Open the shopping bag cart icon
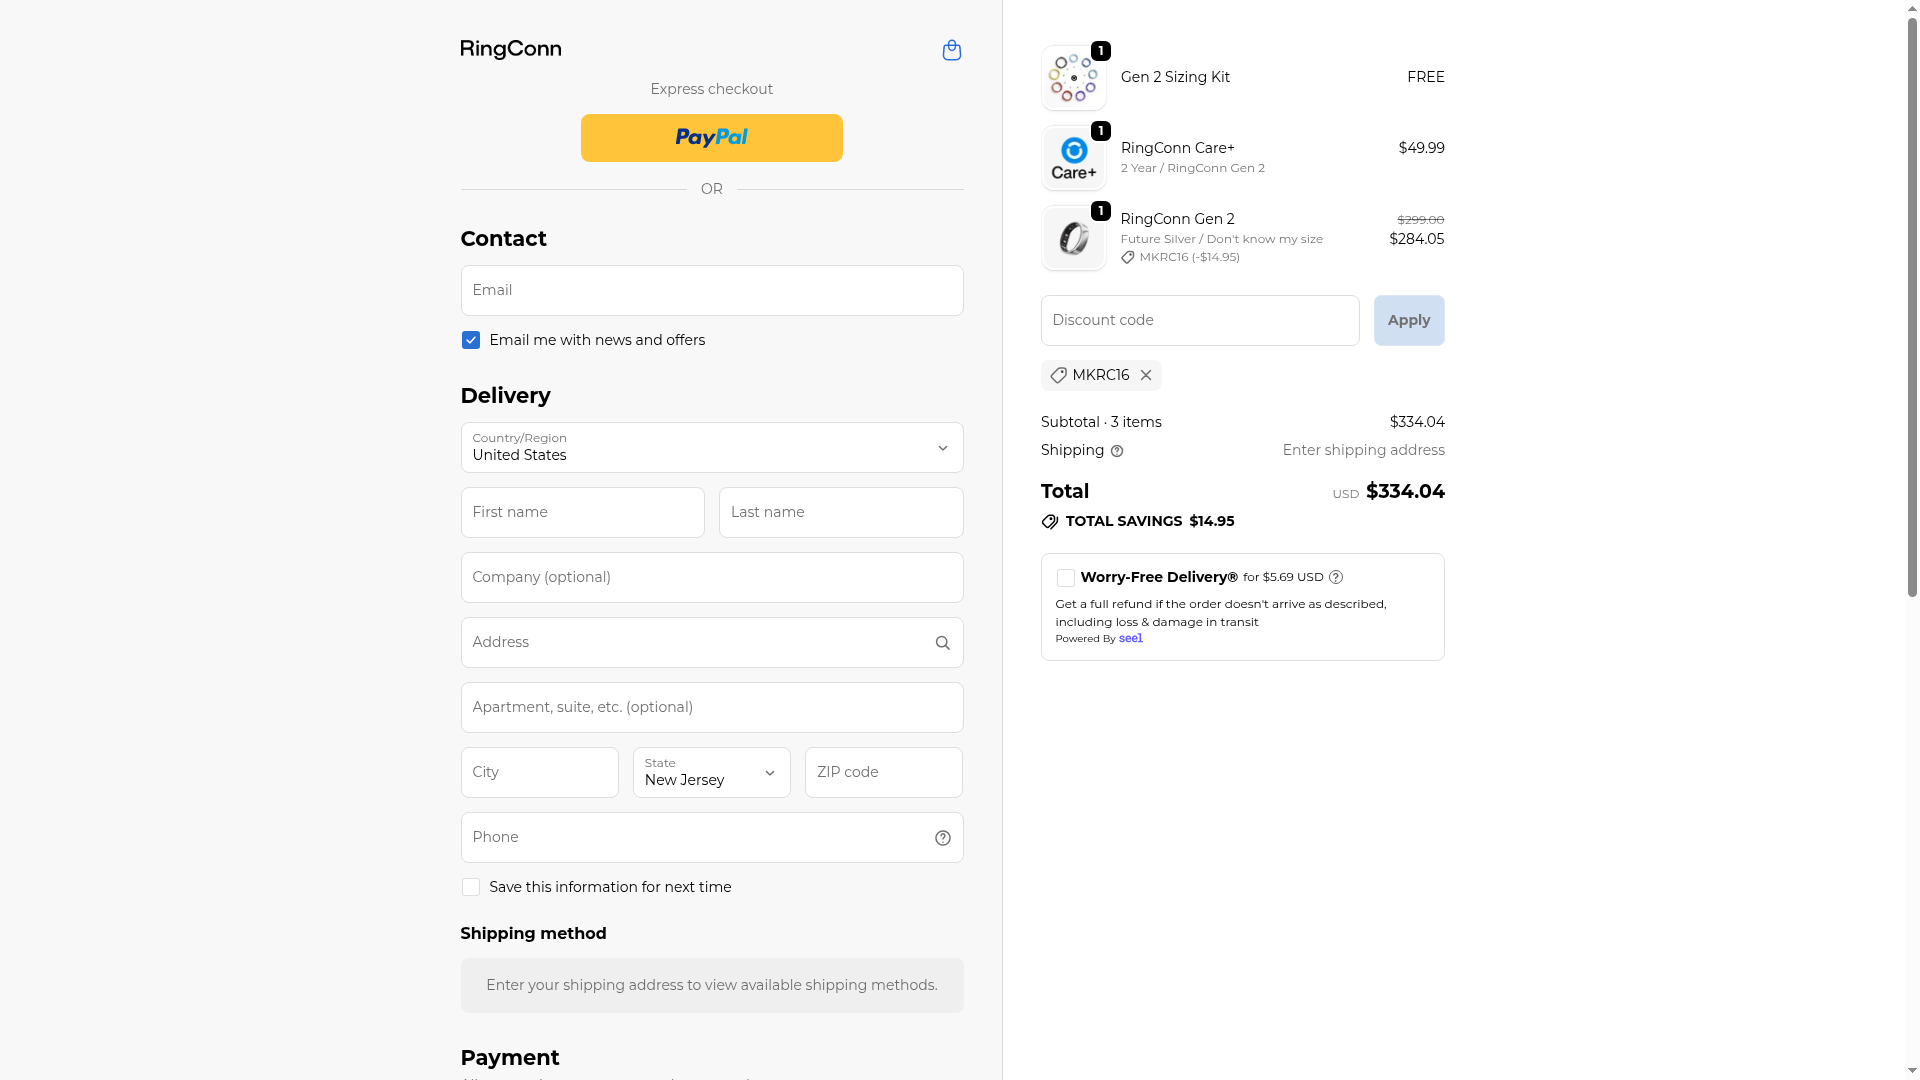The image size is (1920, 1080). pyautogui.click(x=951, y=50)
